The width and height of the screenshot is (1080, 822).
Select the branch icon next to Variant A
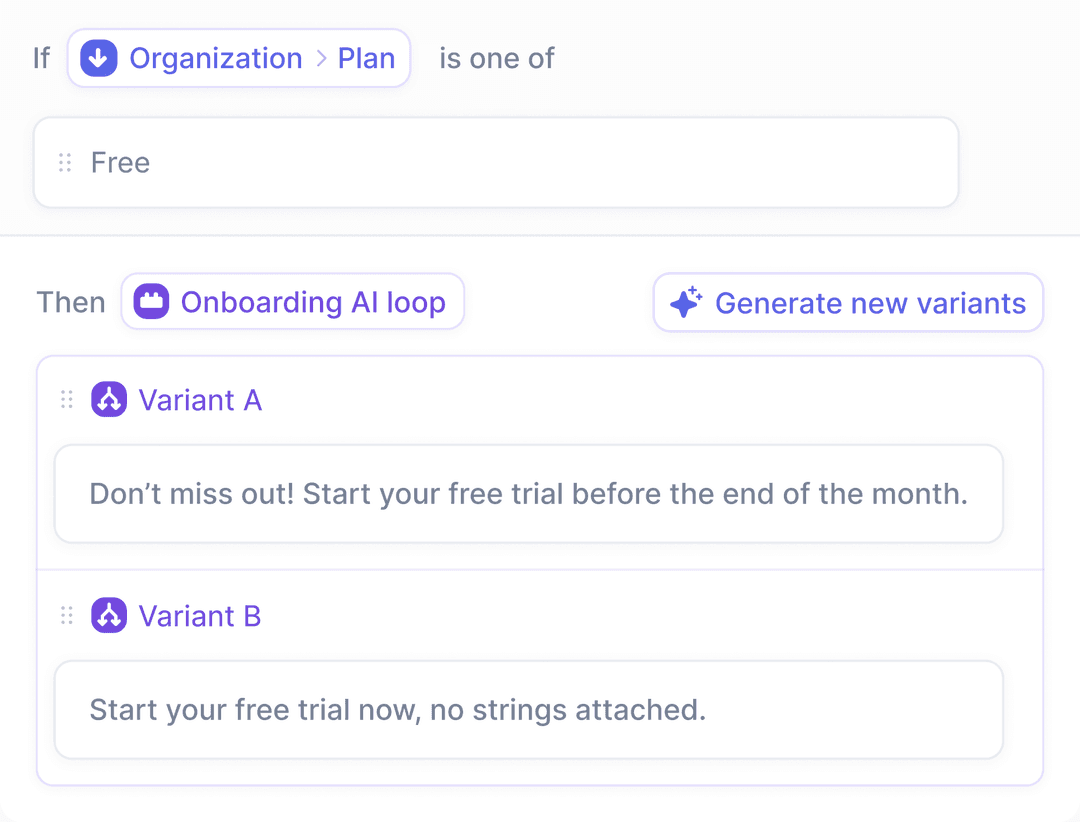109,399
